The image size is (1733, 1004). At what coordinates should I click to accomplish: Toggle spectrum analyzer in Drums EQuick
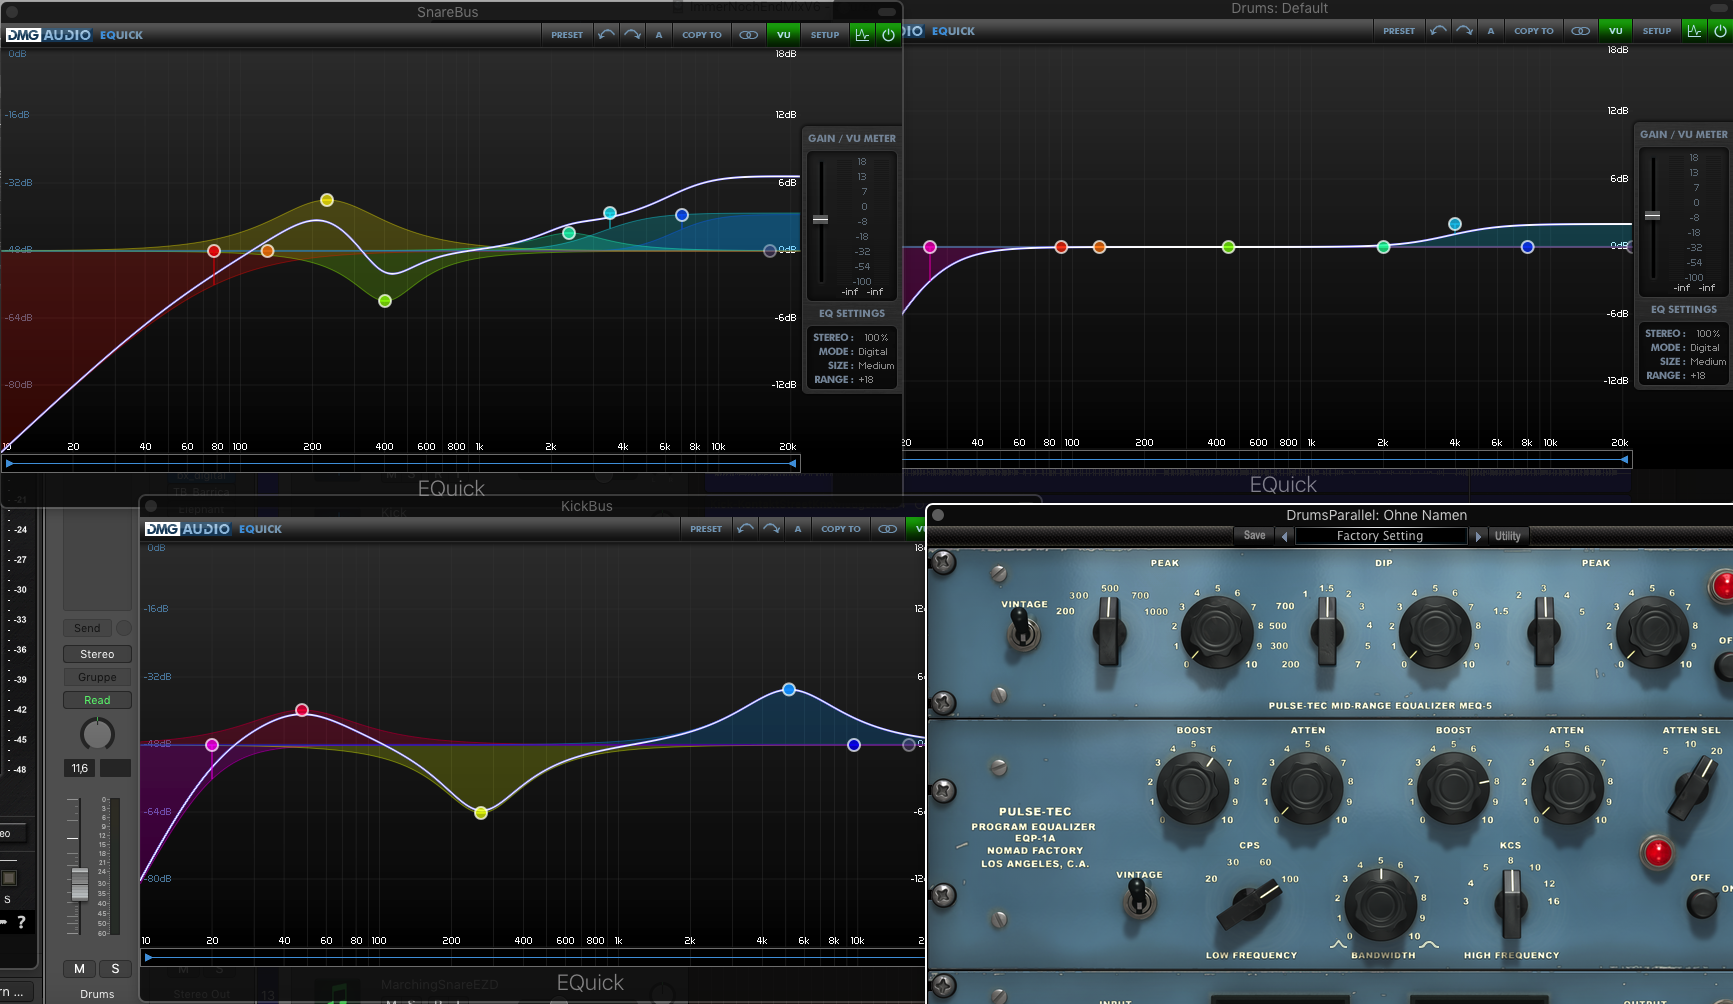click(1694, 30)
